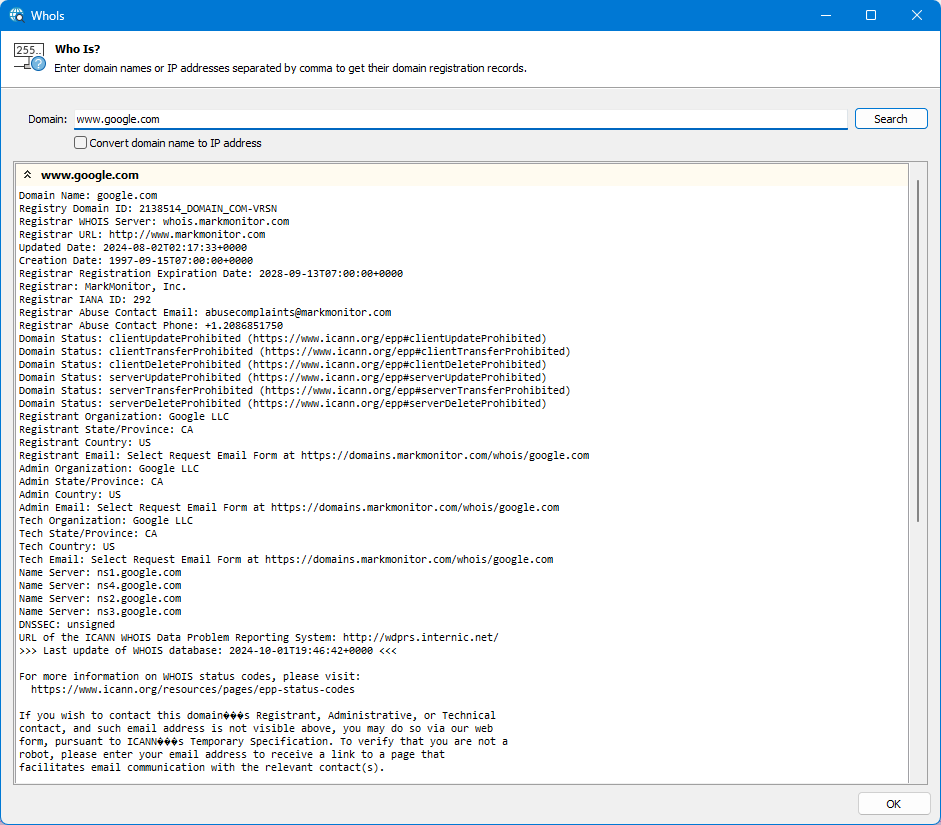Confirm with the OK button
The image size is (941, 825).
[894, 804]
